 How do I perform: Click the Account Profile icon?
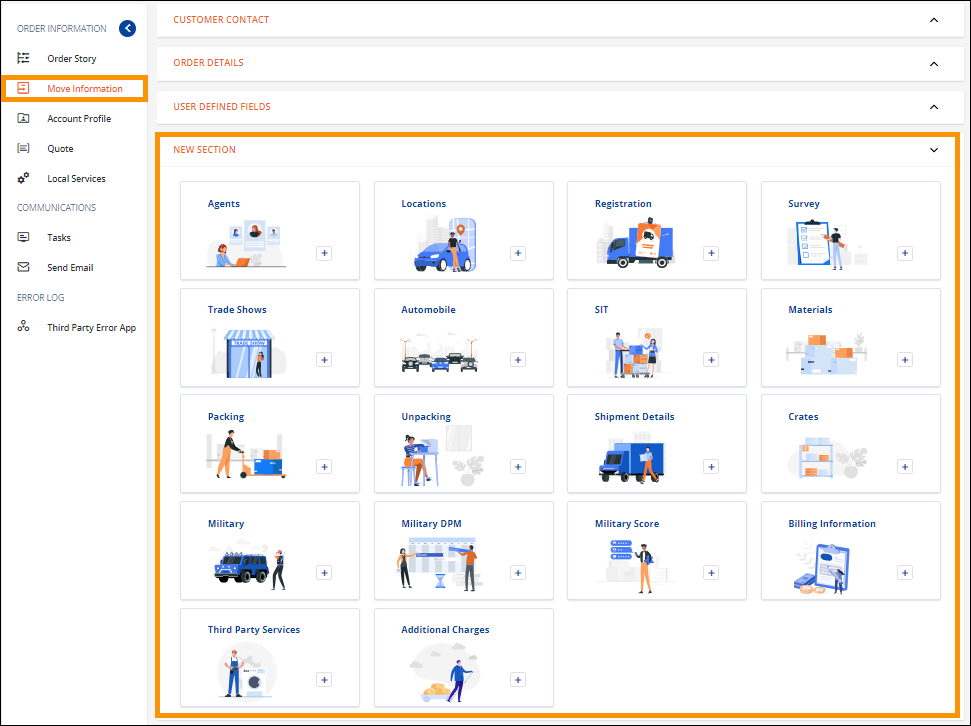coord(23,118)
